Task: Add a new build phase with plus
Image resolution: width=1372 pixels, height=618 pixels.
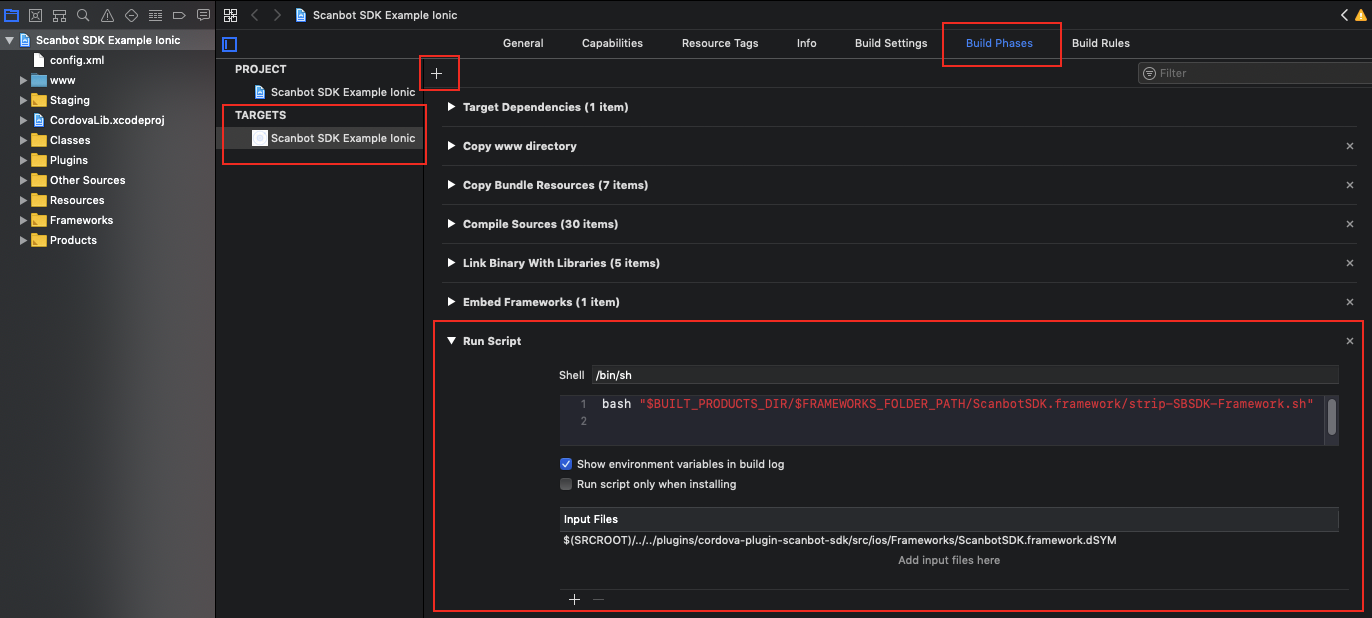Action: click(x=436, y=73)
